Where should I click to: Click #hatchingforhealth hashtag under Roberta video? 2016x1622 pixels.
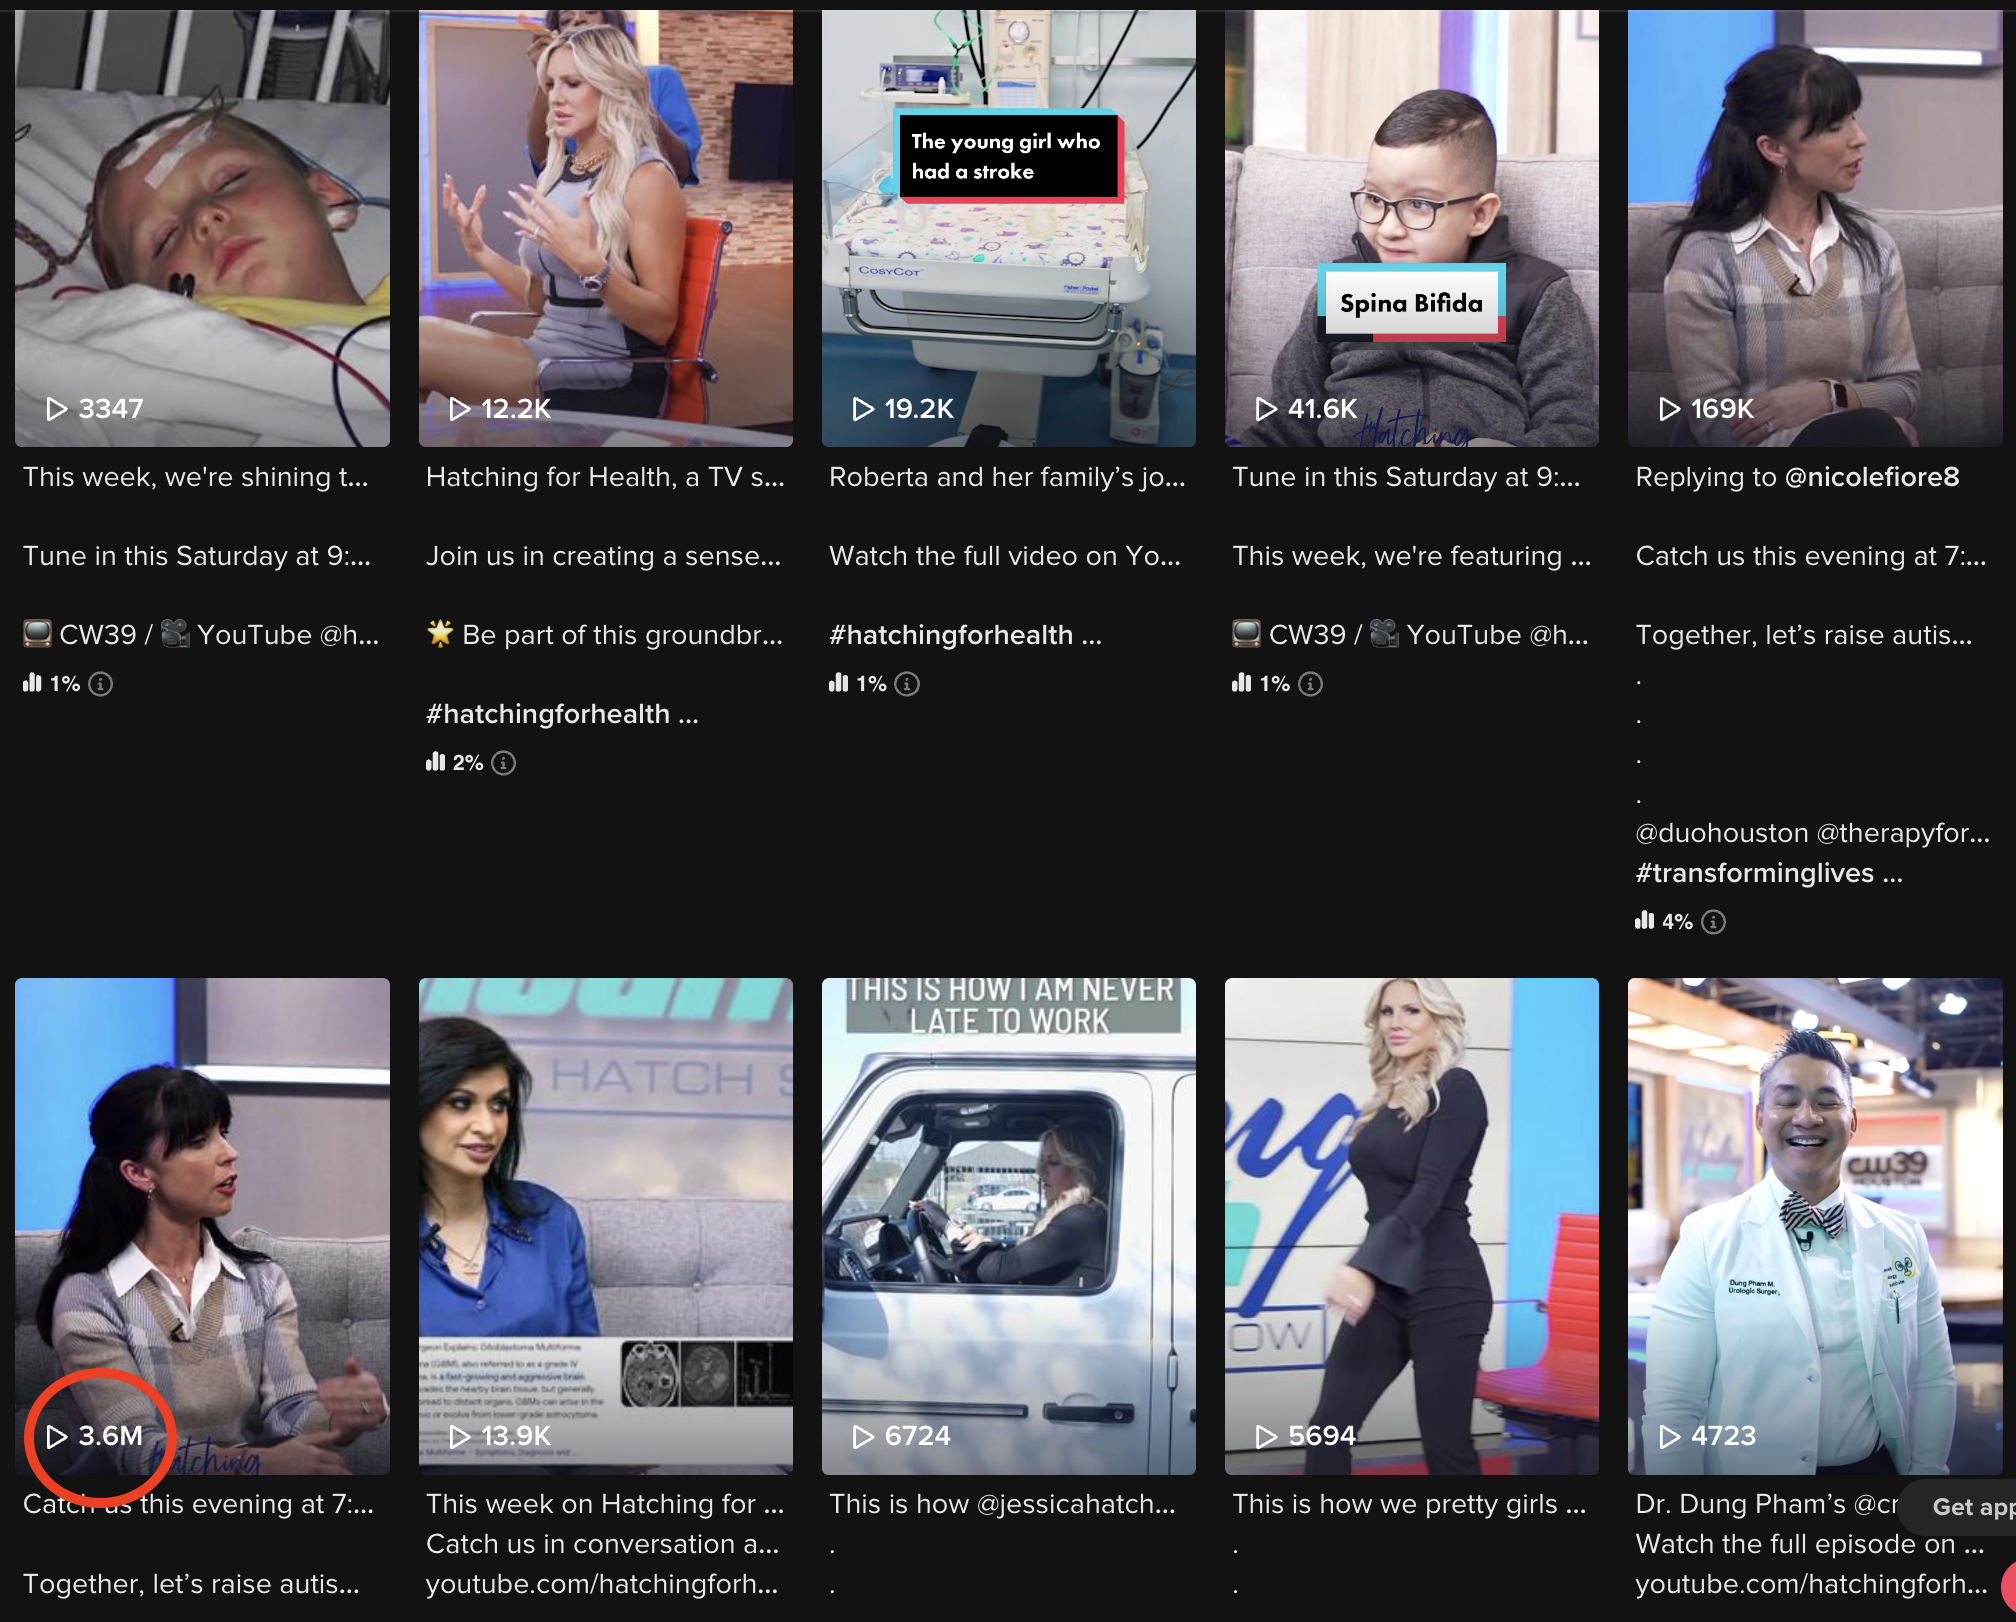click(x=950, y=635)
